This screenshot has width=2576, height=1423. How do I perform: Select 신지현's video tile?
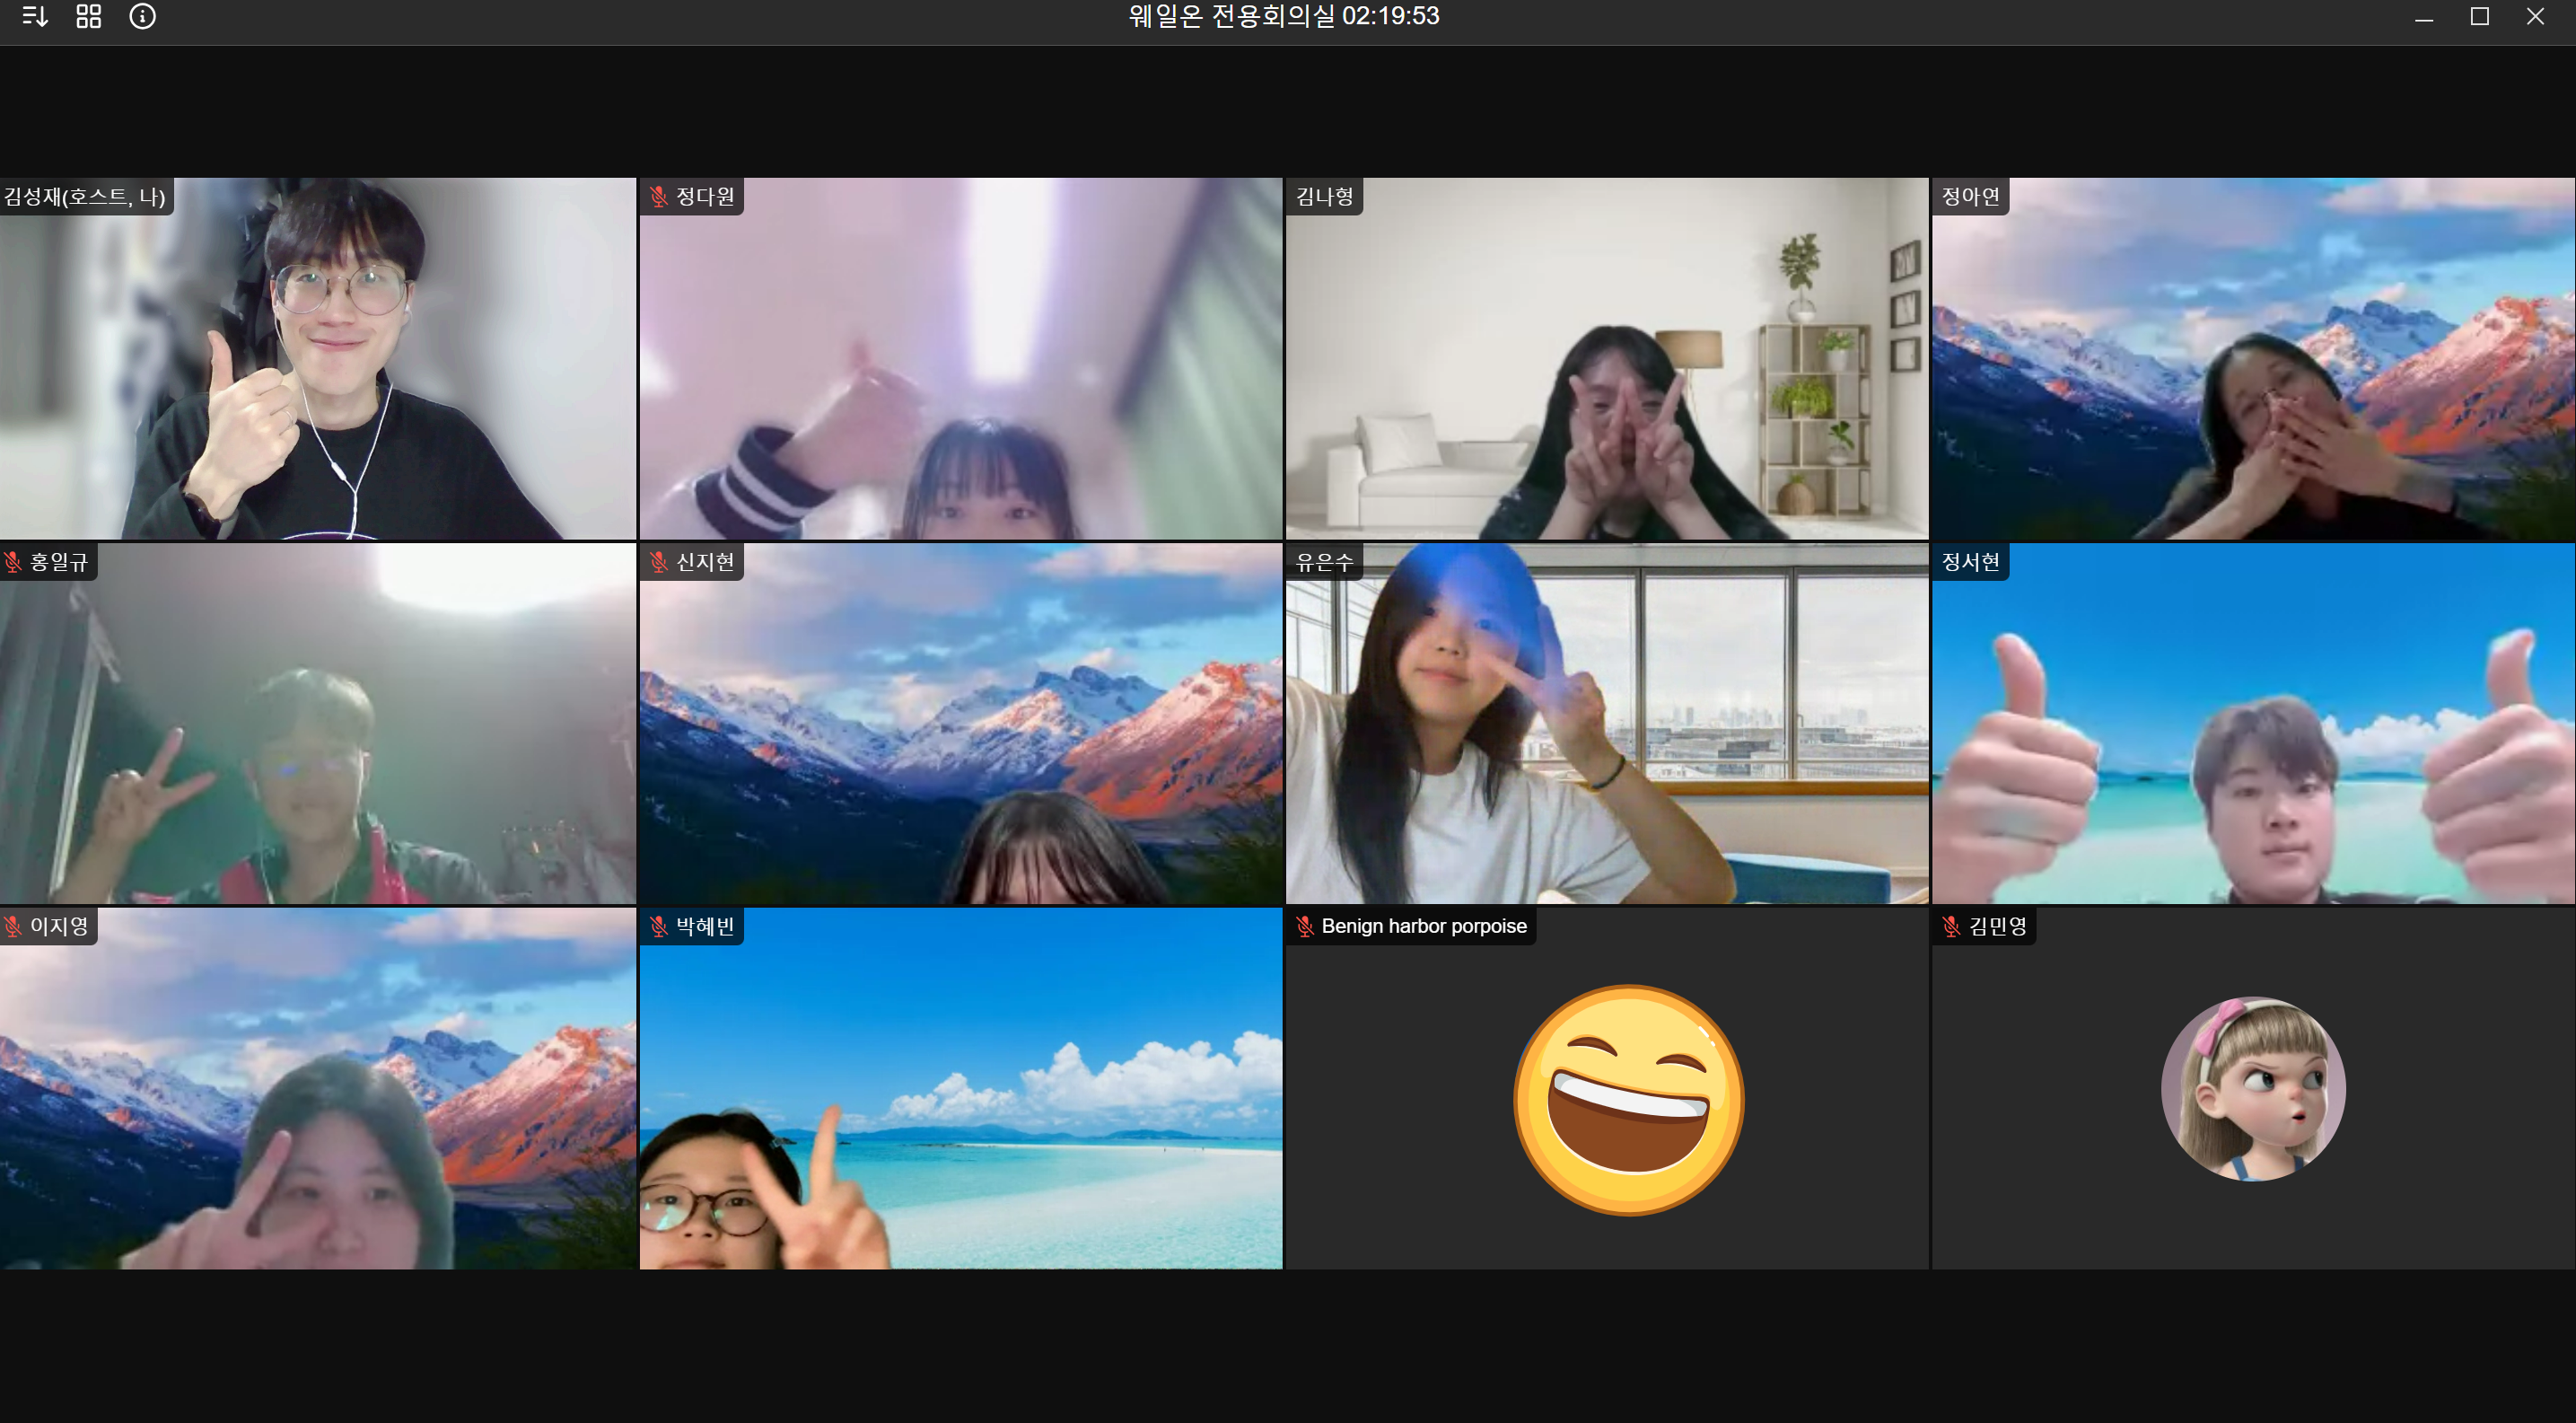(961, 724)
